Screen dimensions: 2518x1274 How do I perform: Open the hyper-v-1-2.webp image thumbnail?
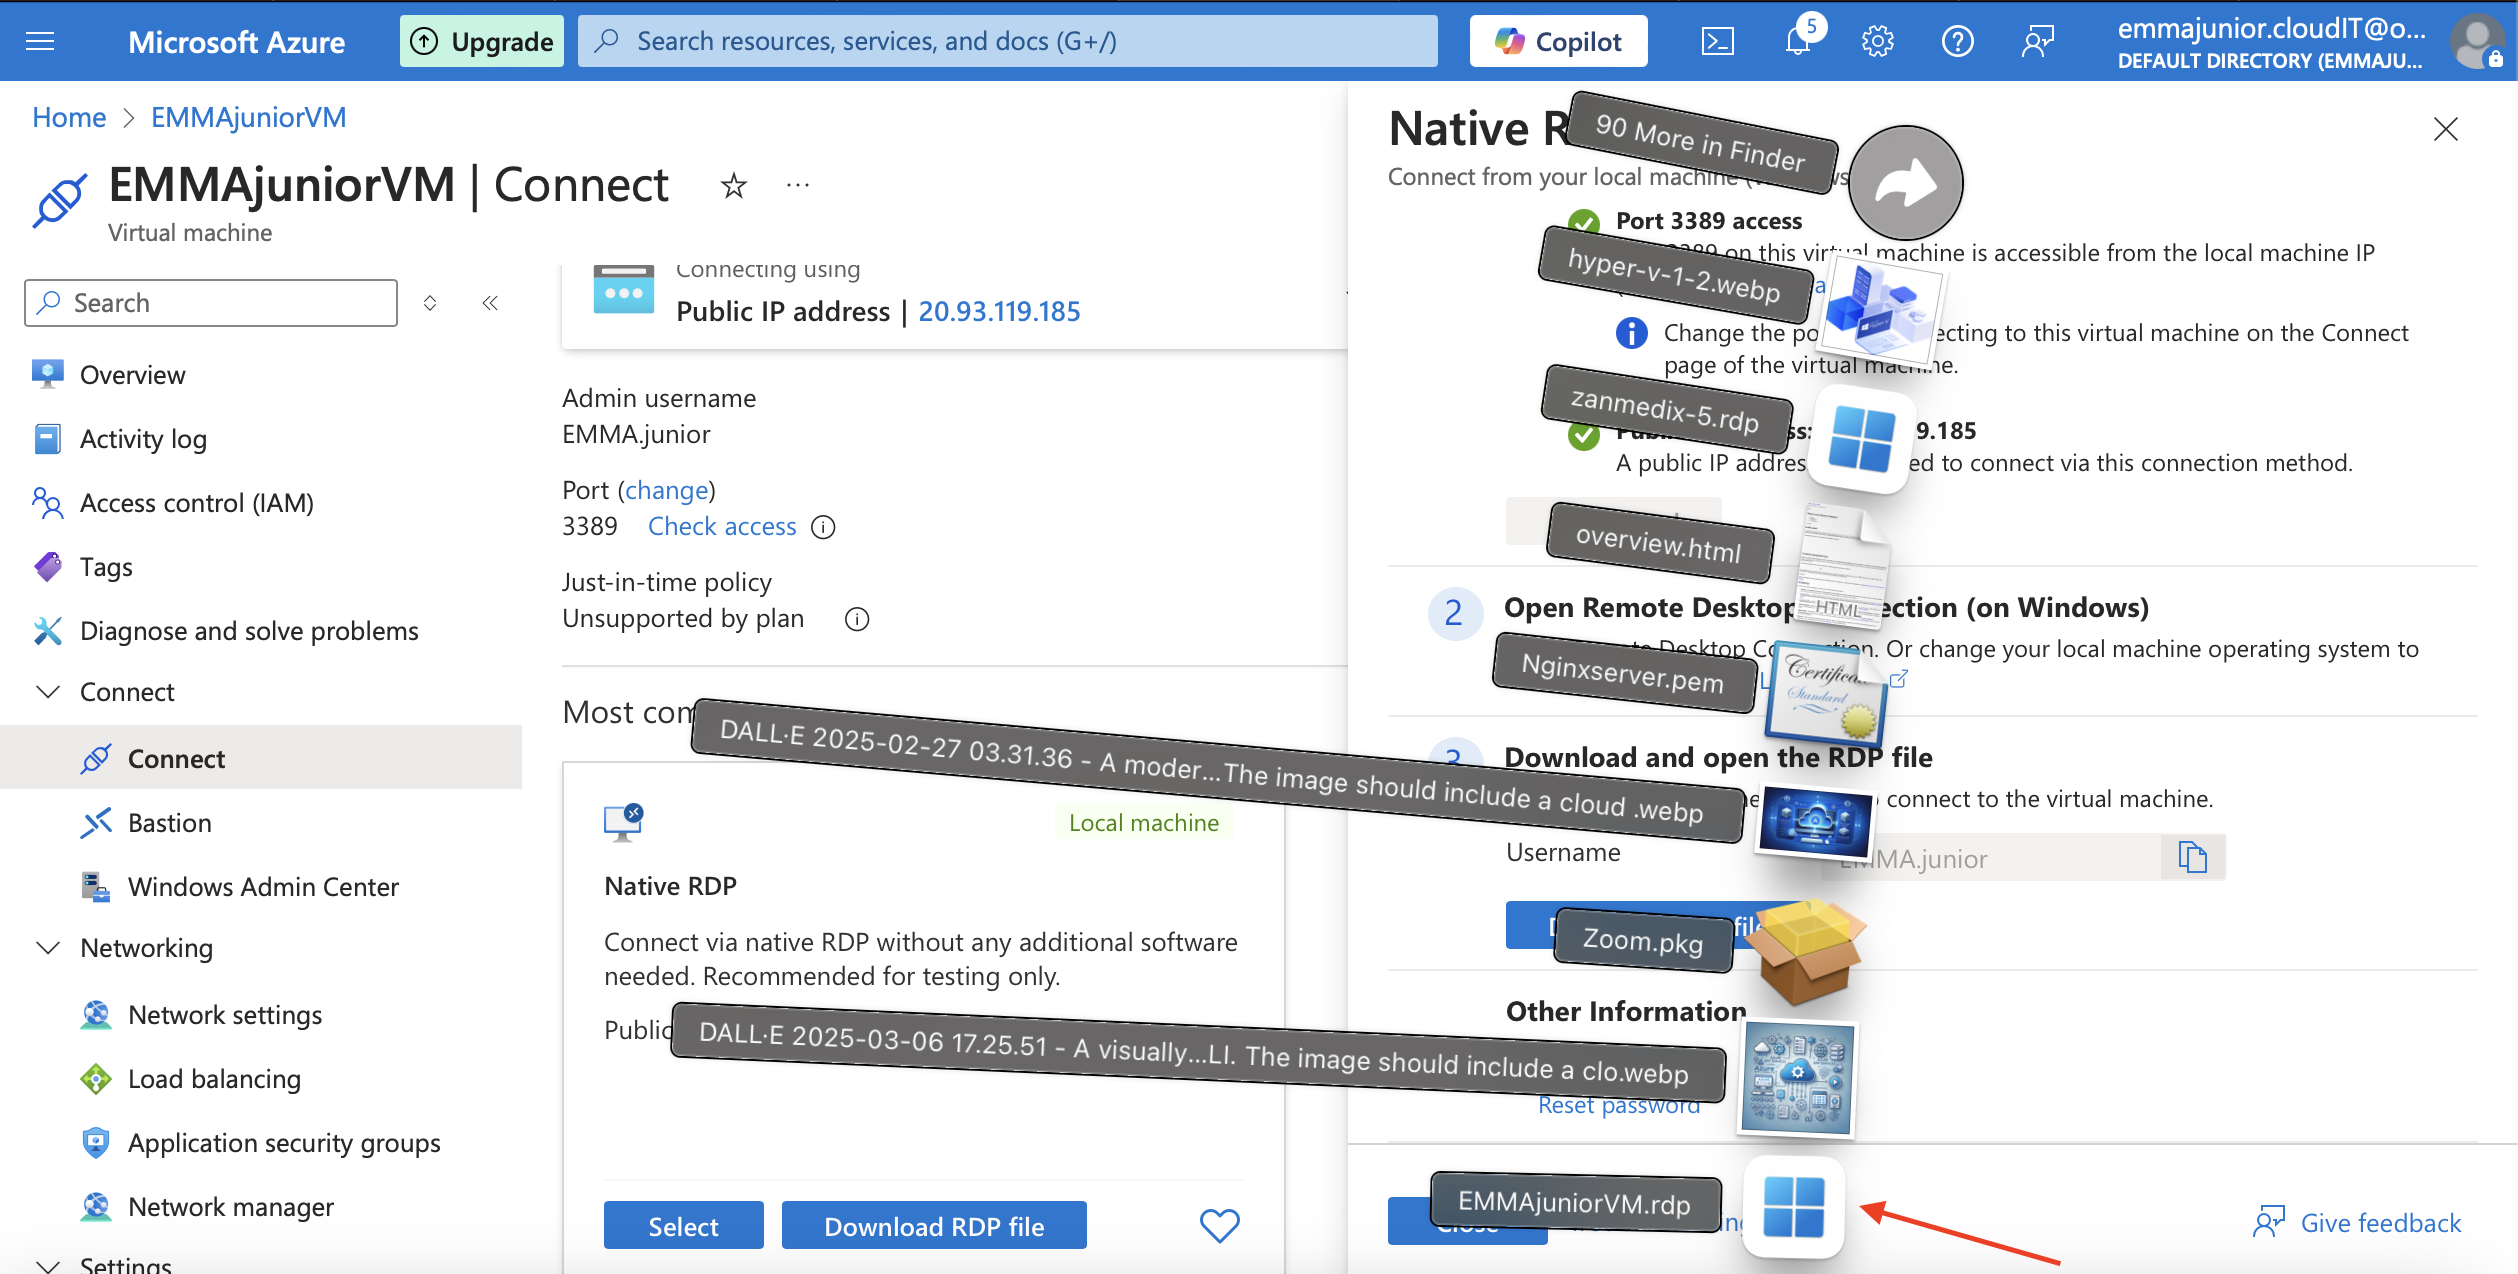(1882, 308)
